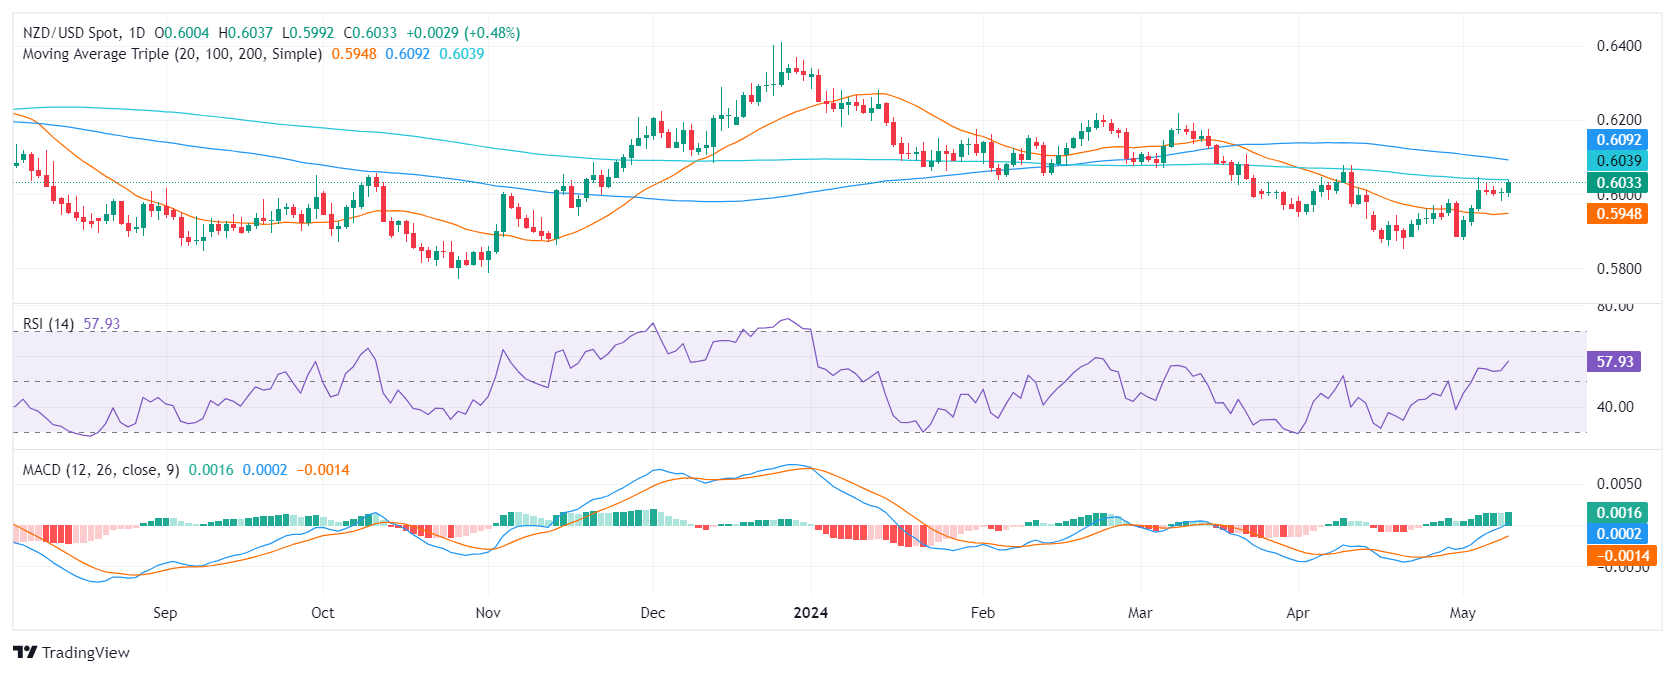
Task: Click the orange 0.5948 value in MA legend
Action: click(354, 54)
